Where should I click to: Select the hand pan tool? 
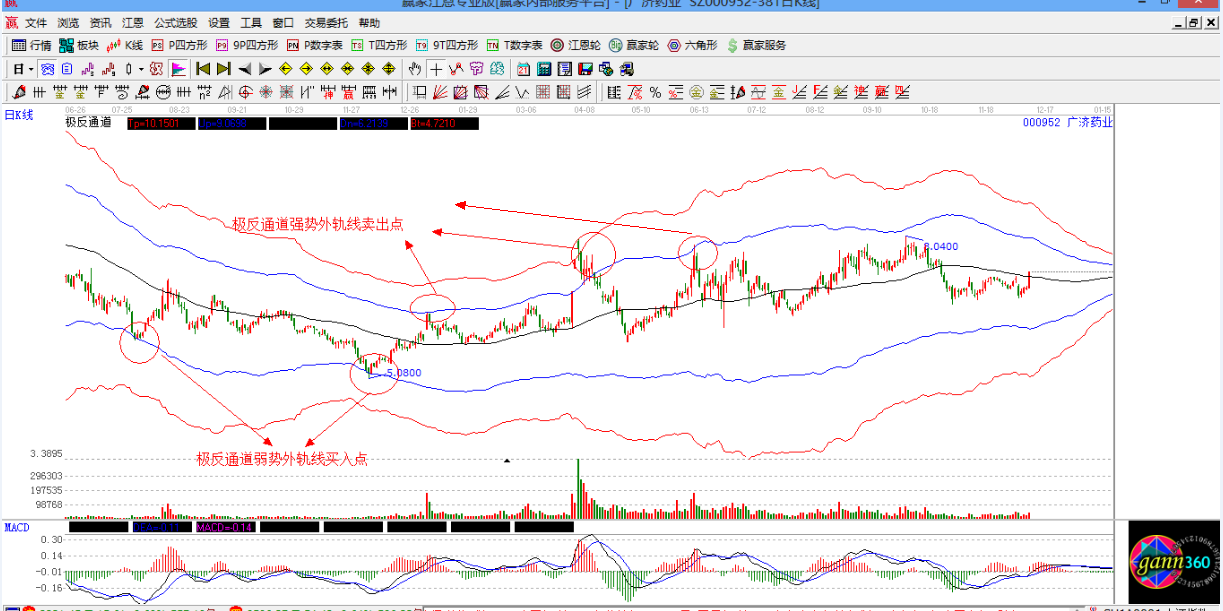(x=414, y=69)
